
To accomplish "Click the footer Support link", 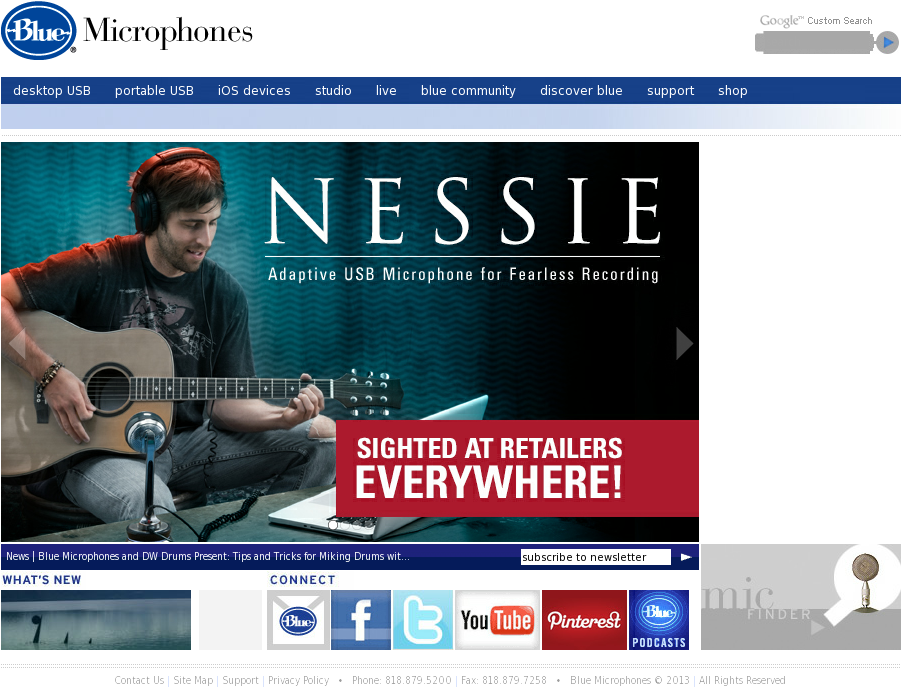I will point(240,680).
